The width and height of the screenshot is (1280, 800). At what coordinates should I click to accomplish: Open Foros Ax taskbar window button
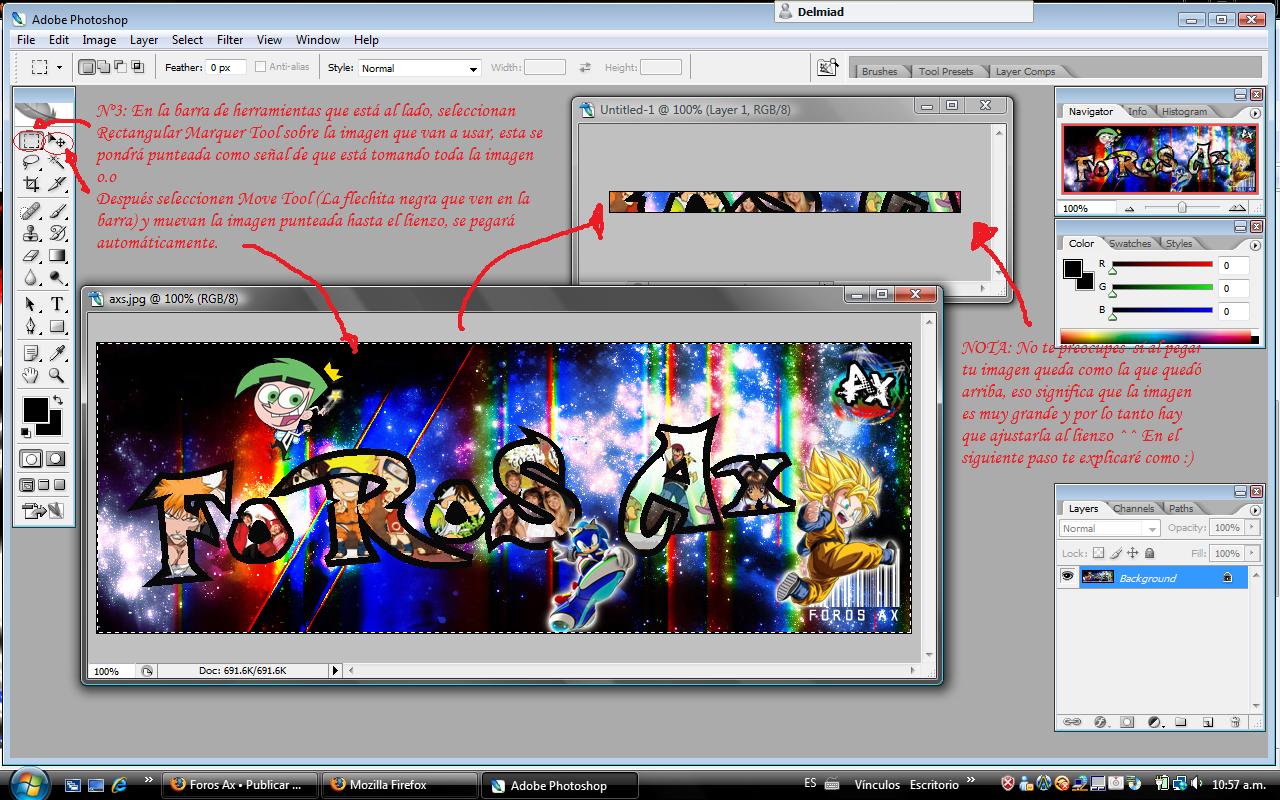[x=238, y=785]
